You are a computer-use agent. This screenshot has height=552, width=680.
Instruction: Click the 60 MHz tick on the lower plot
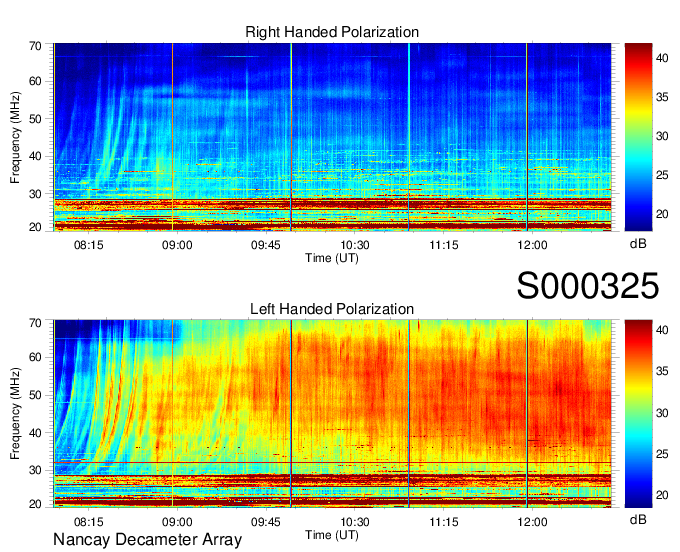tap(35, 357)
